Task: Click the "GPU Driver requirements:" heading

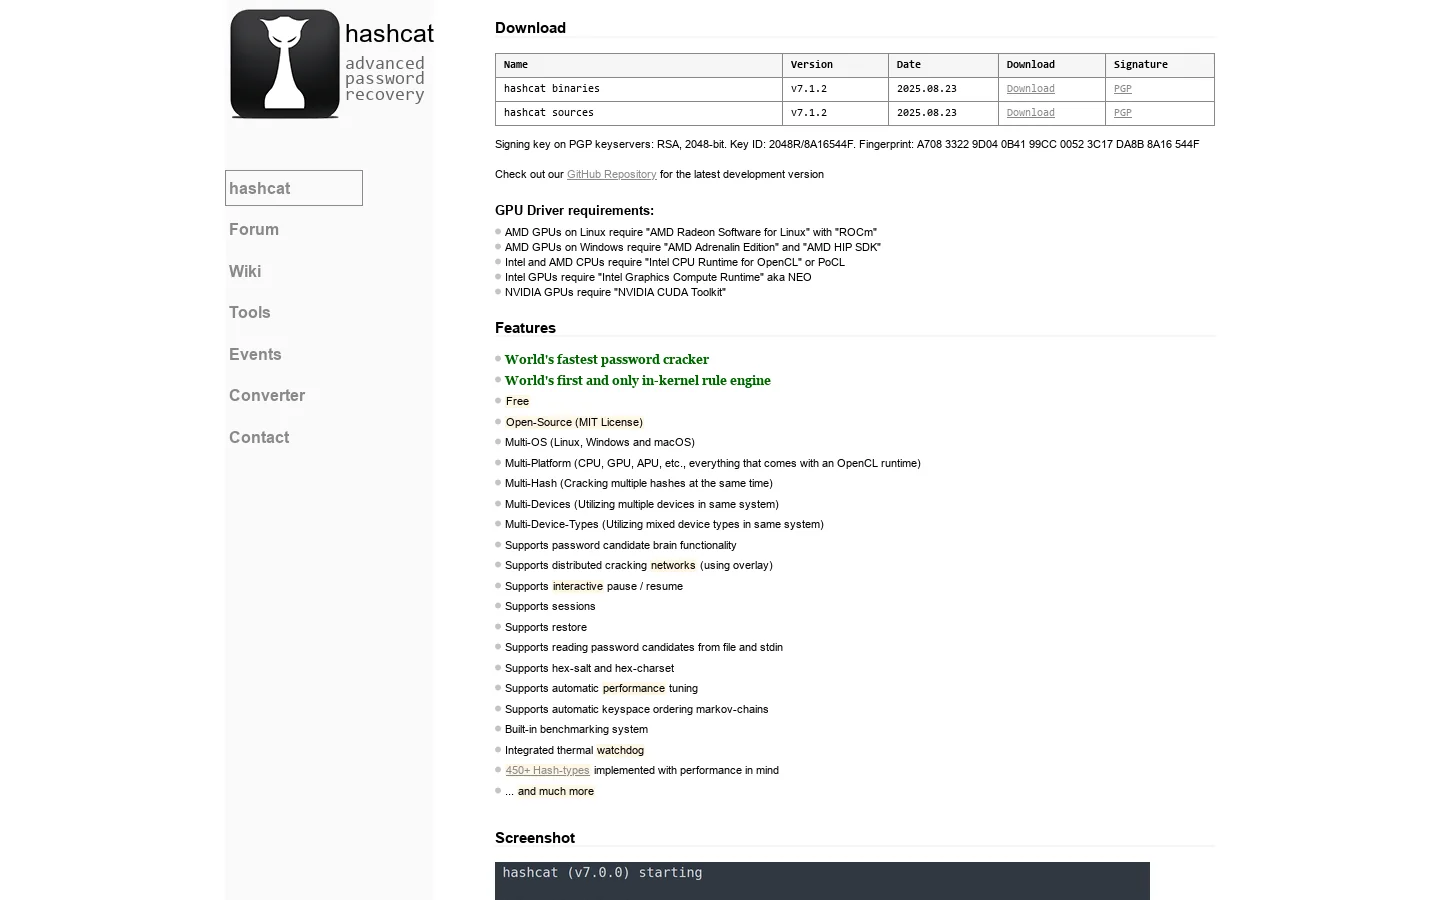Action: click(574, 211)
